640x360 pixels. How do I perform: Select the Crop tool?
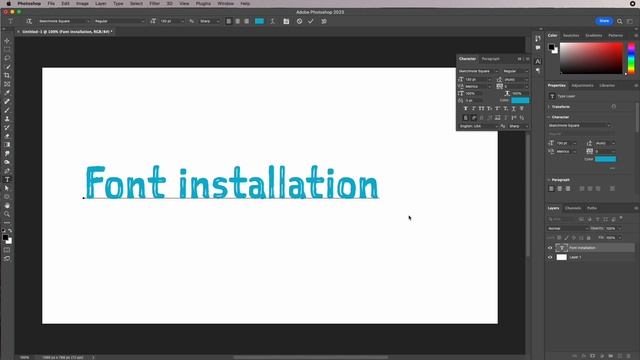tap(7, 76)
